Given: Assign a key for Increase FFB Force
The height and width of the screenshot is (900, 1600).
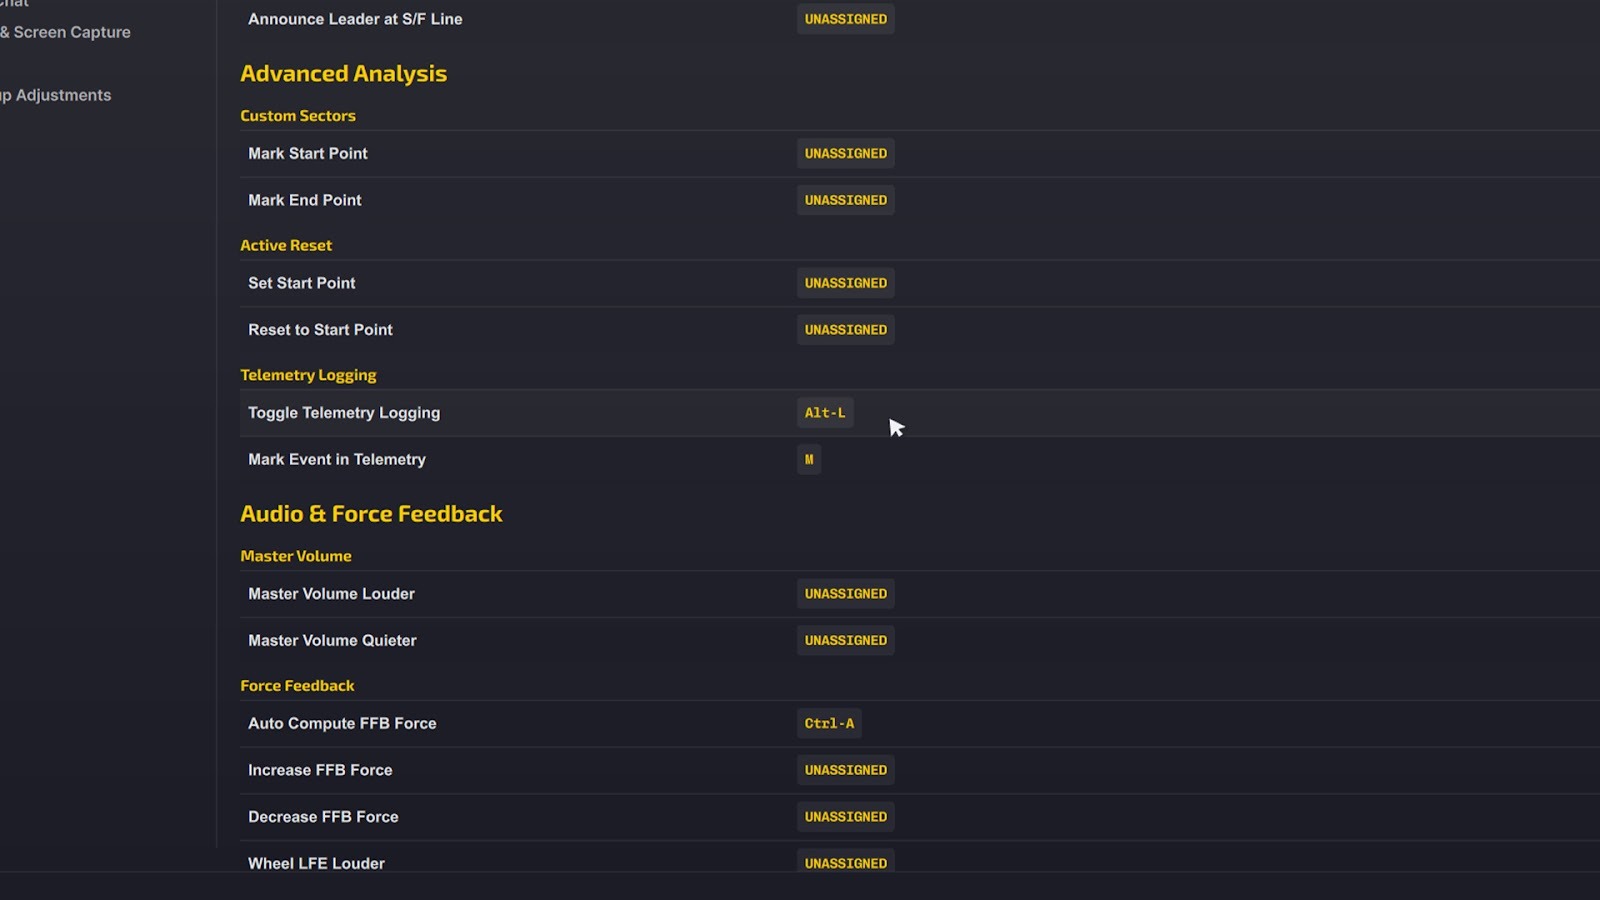Looking at the screenshot, I should point(845,770).
